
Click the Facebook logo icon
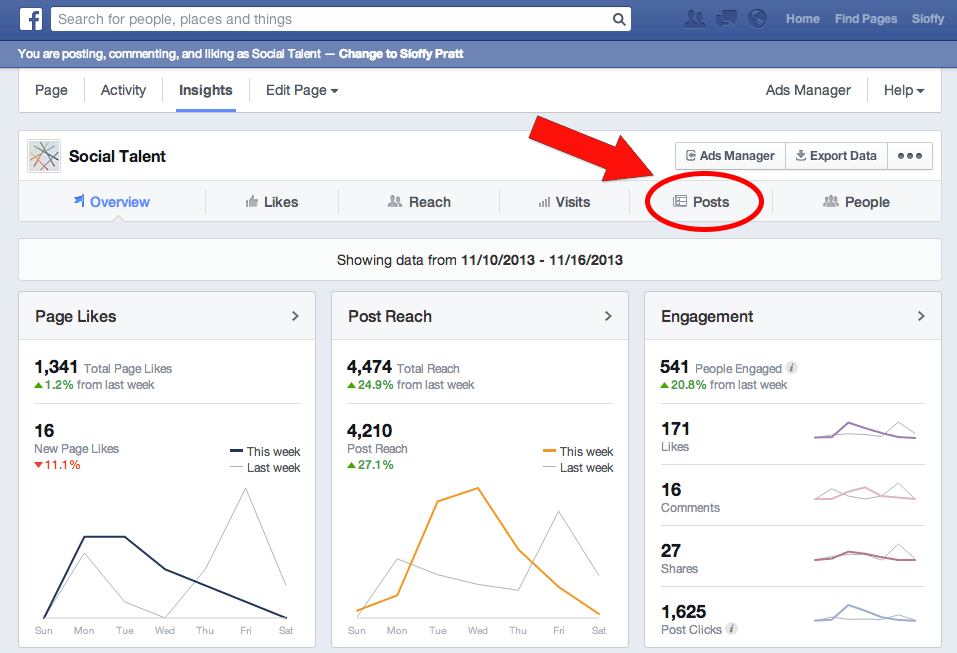[31, 19]
